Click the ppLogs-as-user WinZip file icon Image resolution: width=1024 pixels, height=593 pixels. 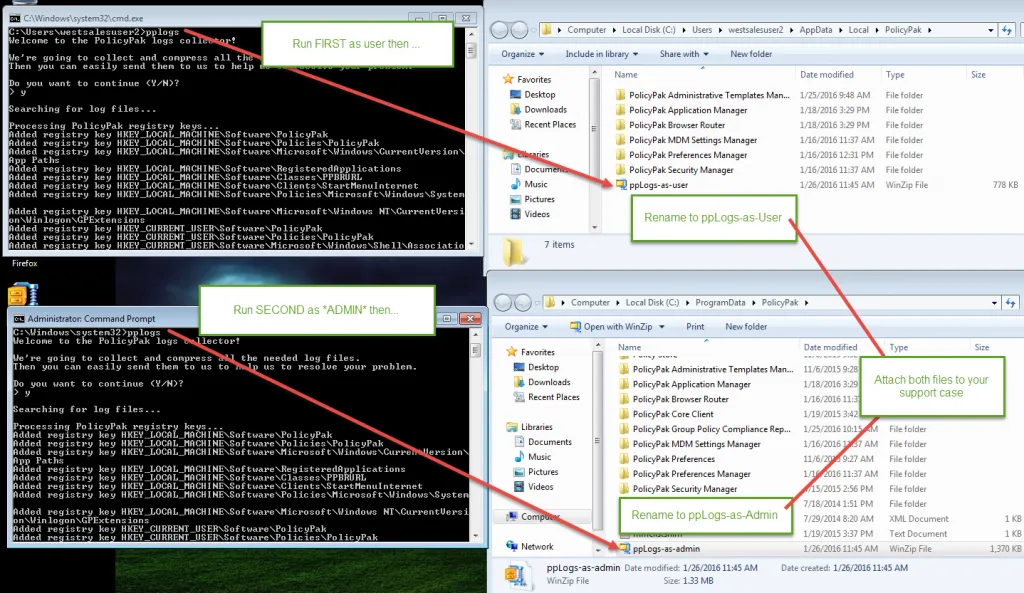coord(621,185)
